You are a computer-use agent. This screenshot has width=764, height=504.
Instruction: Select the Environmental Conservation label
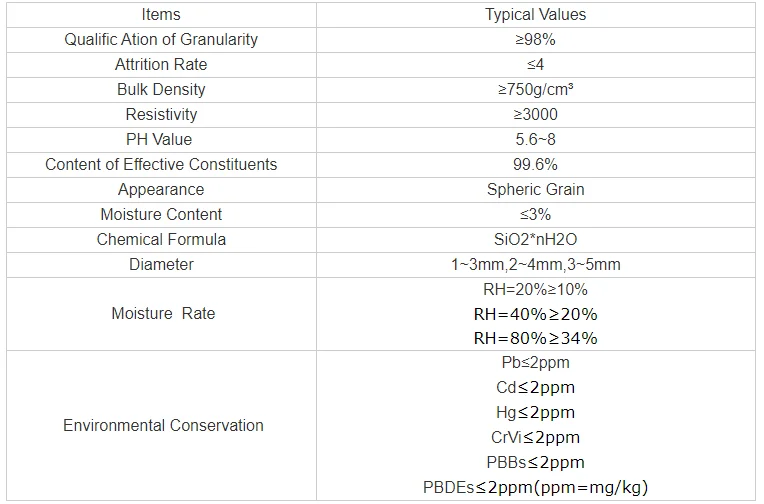163,426
